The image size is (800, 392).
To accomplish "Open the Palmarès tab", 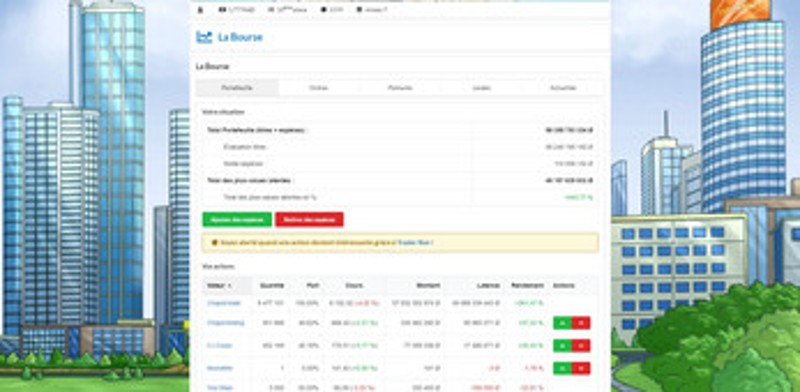I will point(400,88).
